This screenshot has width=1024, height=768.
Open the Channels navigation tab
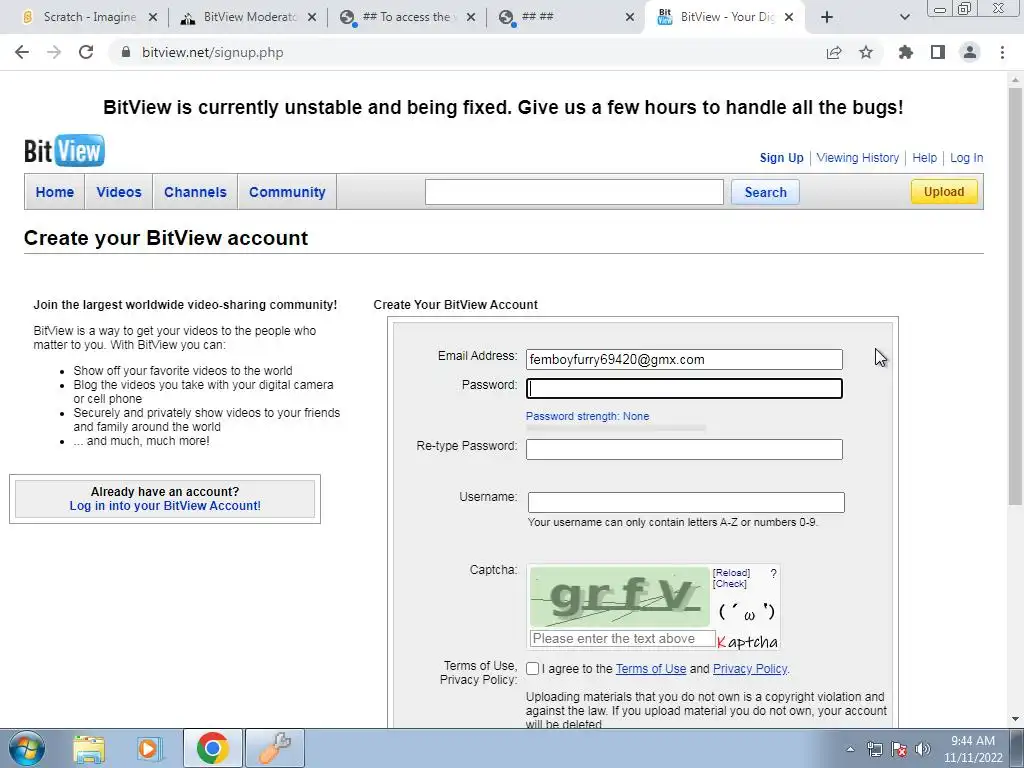coord(195,192)
